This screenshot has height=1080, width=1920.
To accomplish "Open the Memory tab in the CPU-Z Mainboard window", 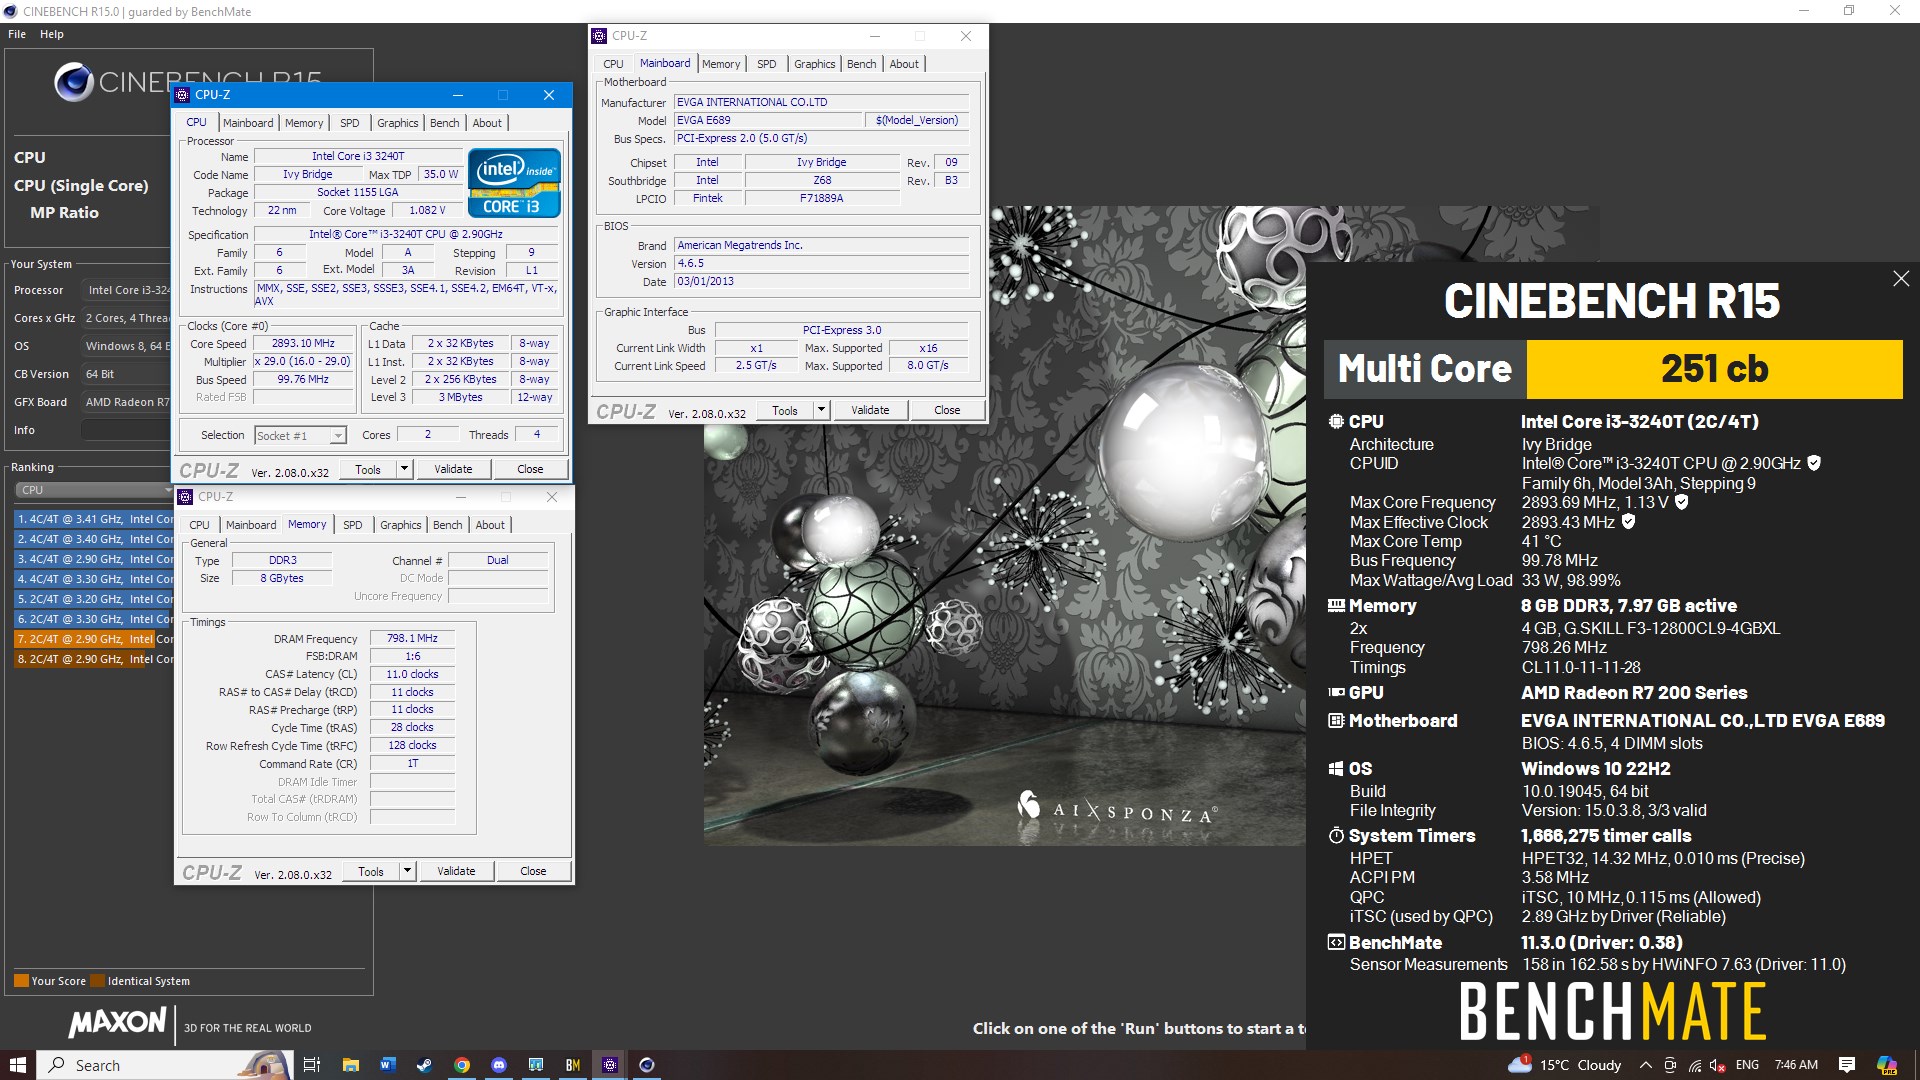I will point(721,64).
